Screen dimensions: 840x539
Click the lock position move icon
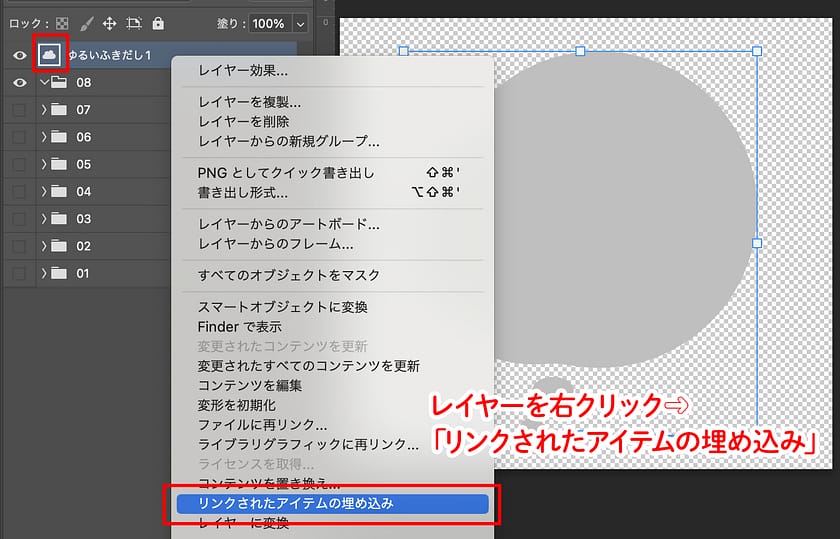109,22
